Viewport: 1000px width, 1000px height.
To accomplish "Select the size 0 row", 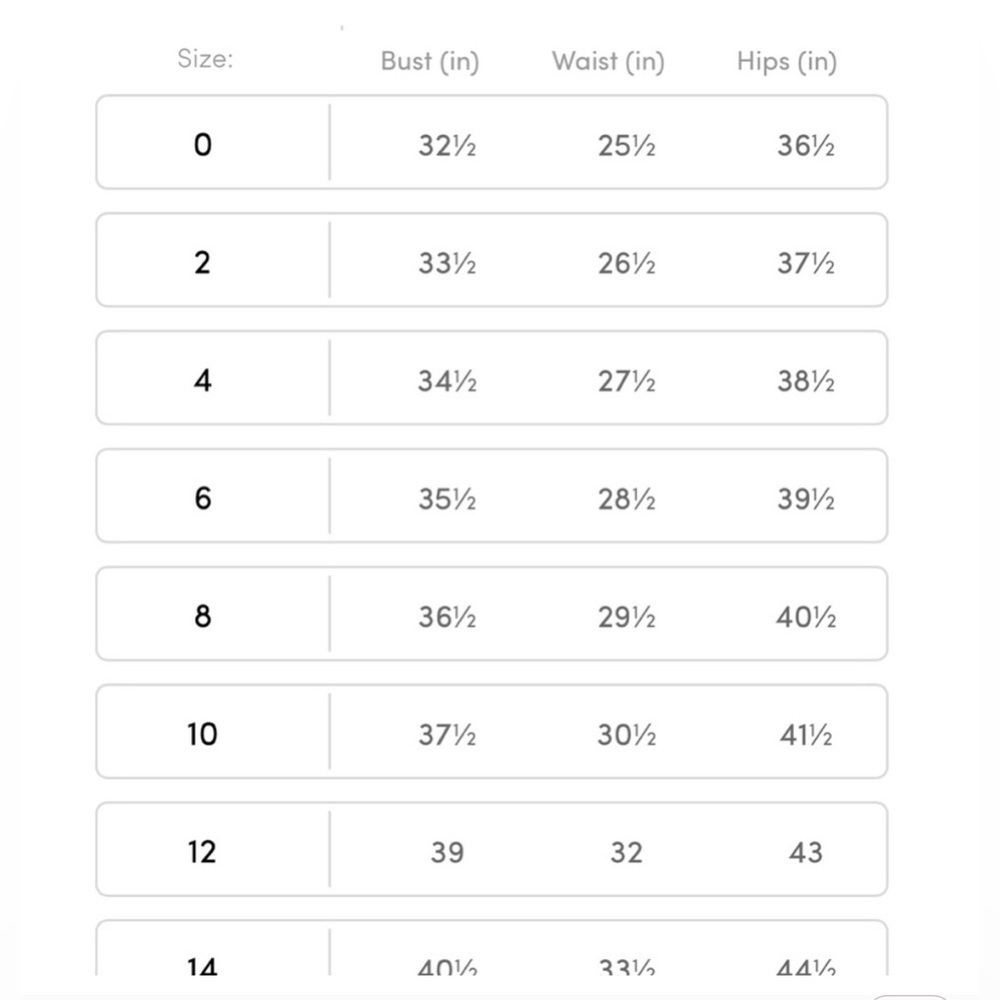I will pyautogui.click(x=492, y=142).
